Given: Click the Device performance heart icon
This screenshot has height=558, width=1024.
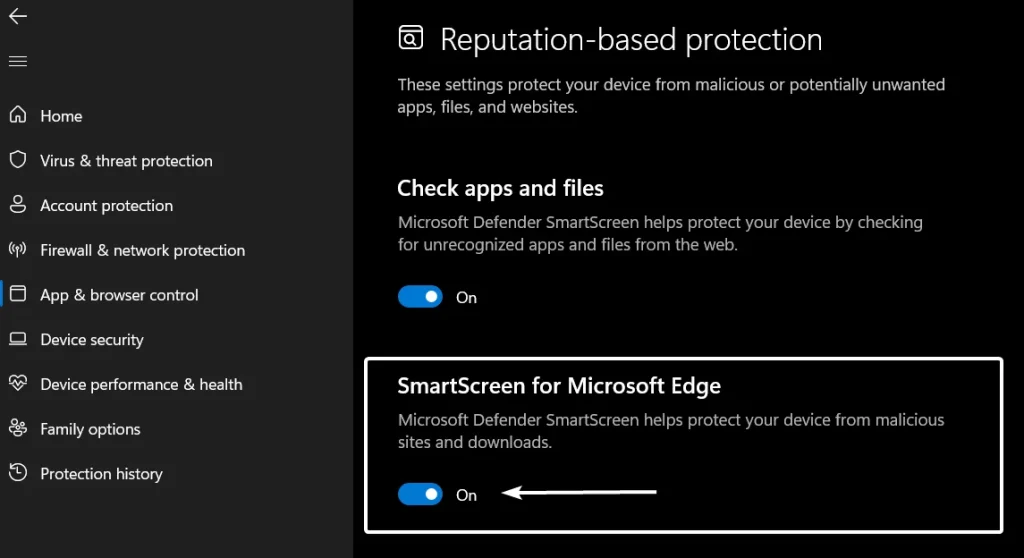Looking at the screenshot, I should [18, 383].
